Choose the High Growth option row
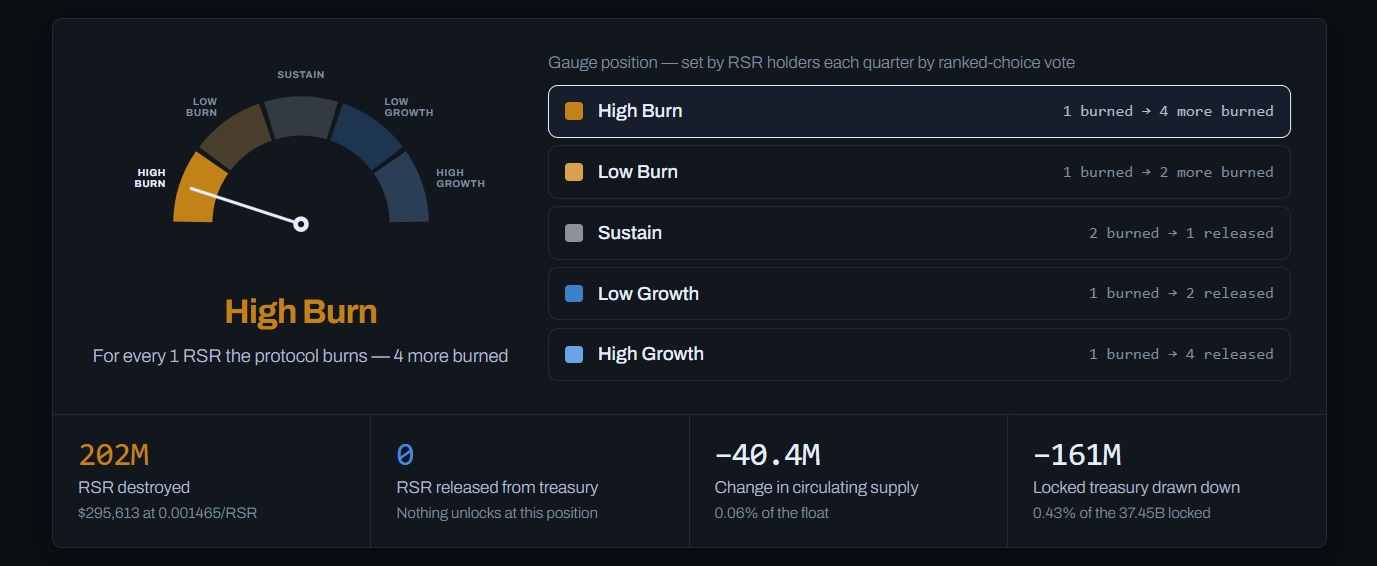Image resolution: width=1377 pixels, height=566 pixels. [919, 354]
